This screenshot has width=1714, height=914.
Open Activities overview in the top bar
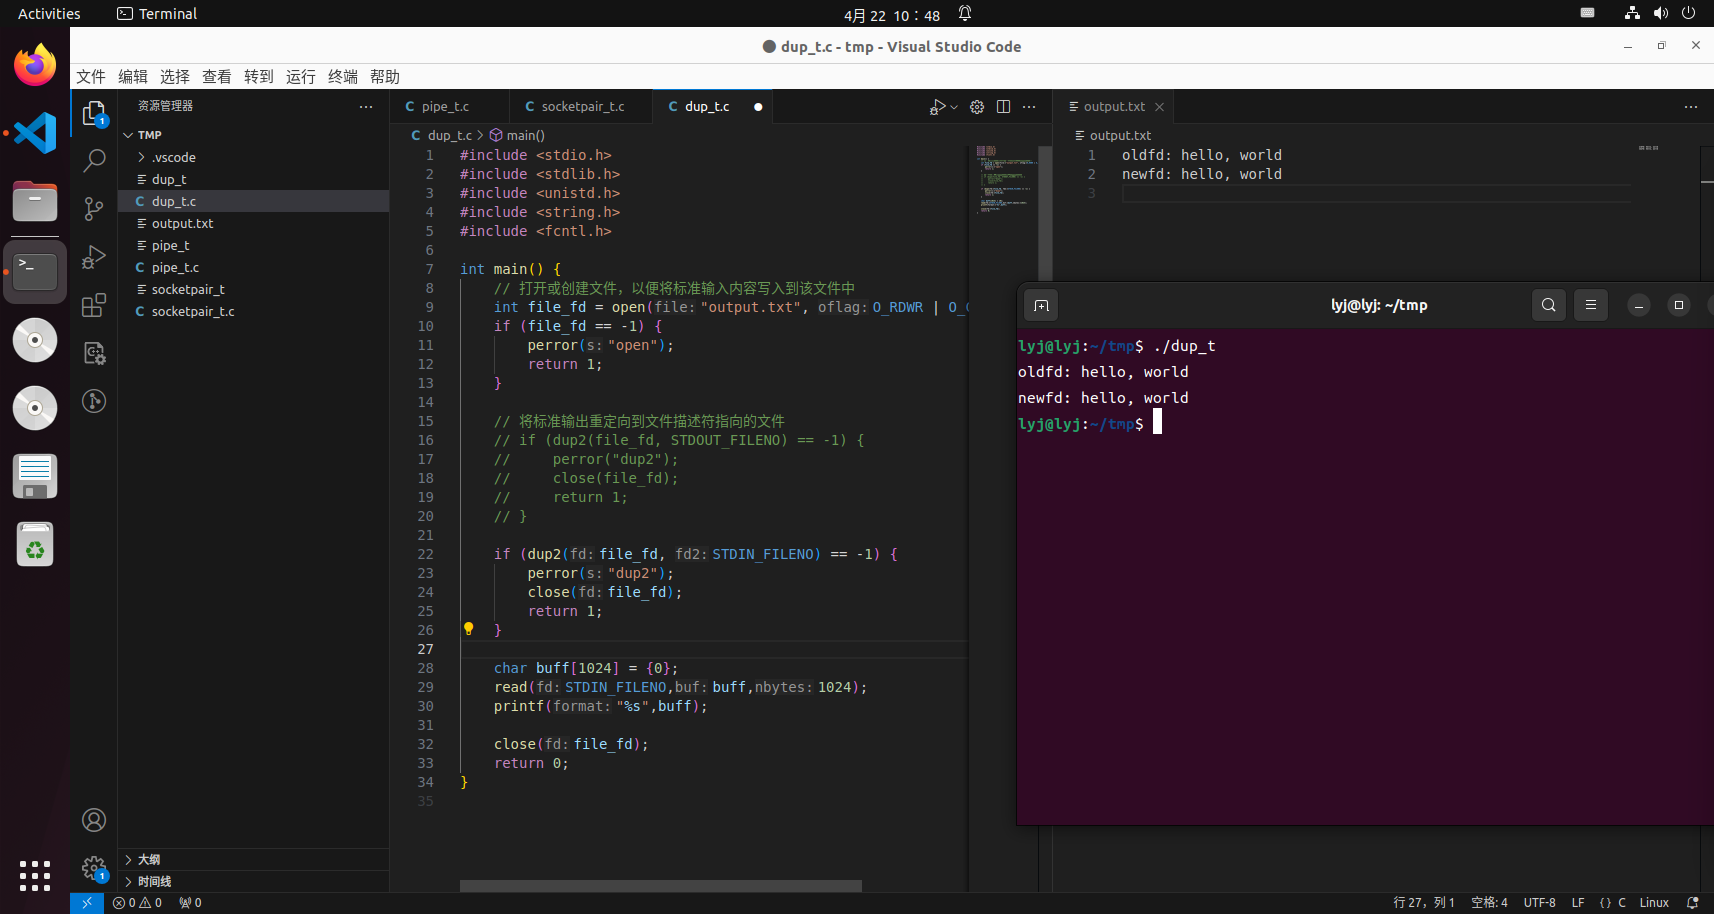click(x=49, y=14)
